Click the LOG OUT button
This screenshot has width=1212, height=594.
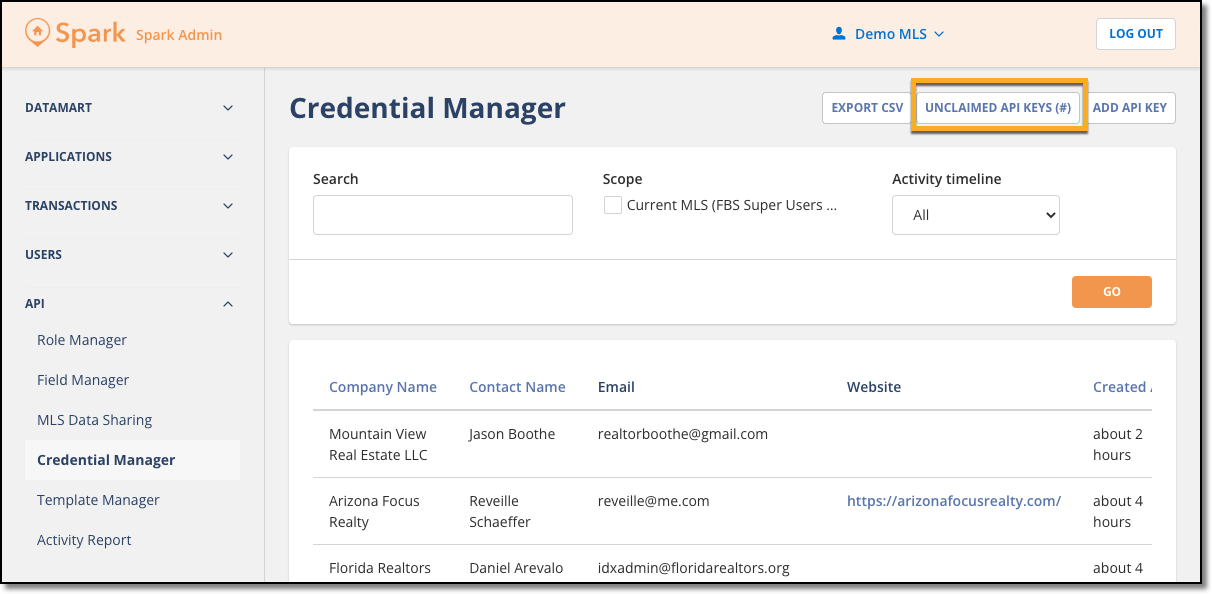[1136, 34]
